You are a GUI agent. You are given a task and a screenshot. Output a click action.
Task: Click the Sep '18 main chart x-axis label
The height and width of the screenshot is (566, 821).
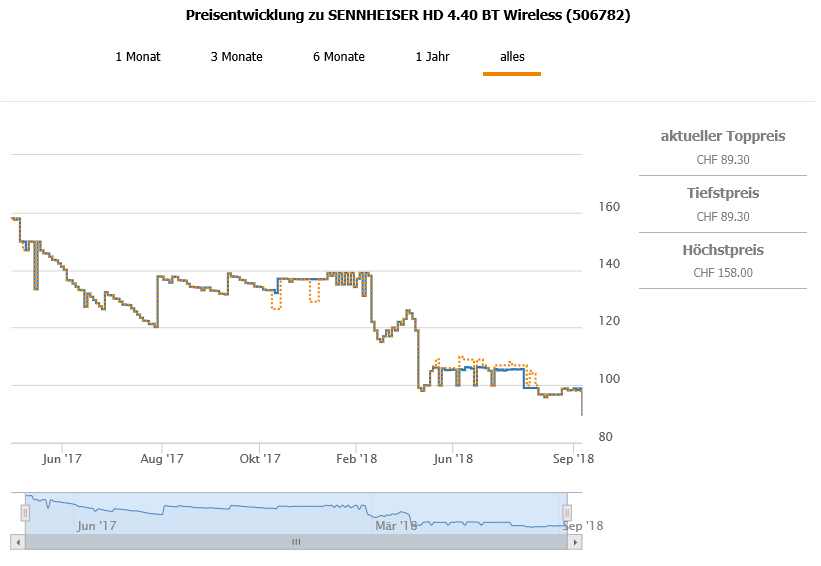tap(573, 459)
